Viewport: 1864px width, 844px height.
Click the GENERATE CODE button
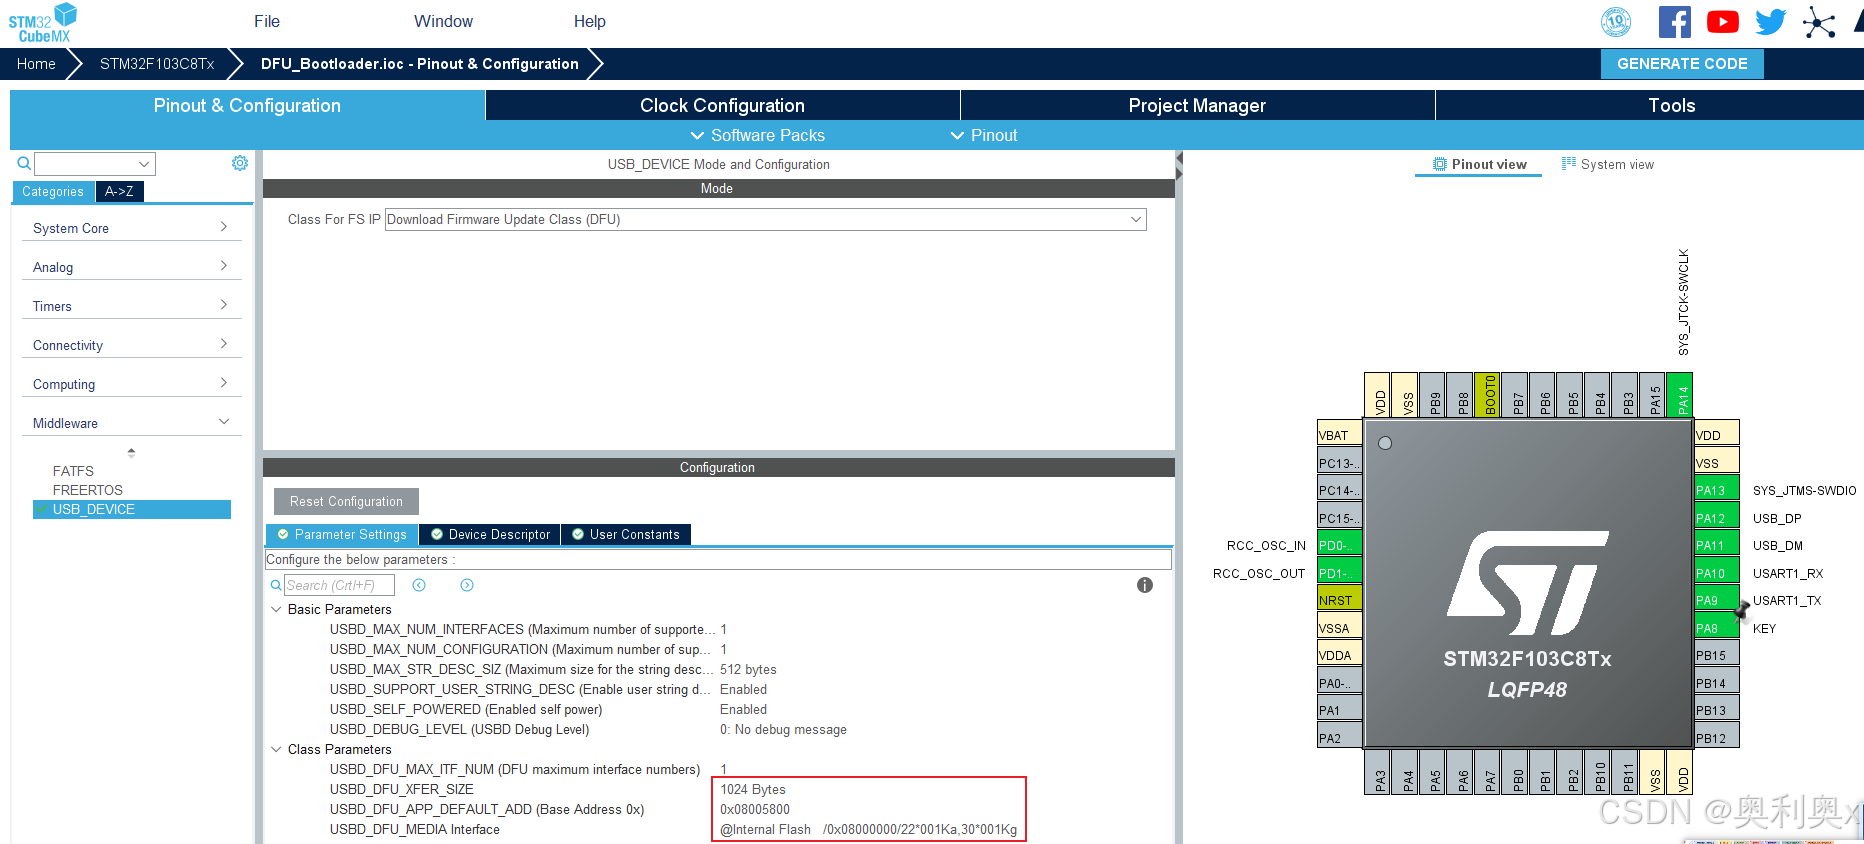click(x=1682, y=63)
